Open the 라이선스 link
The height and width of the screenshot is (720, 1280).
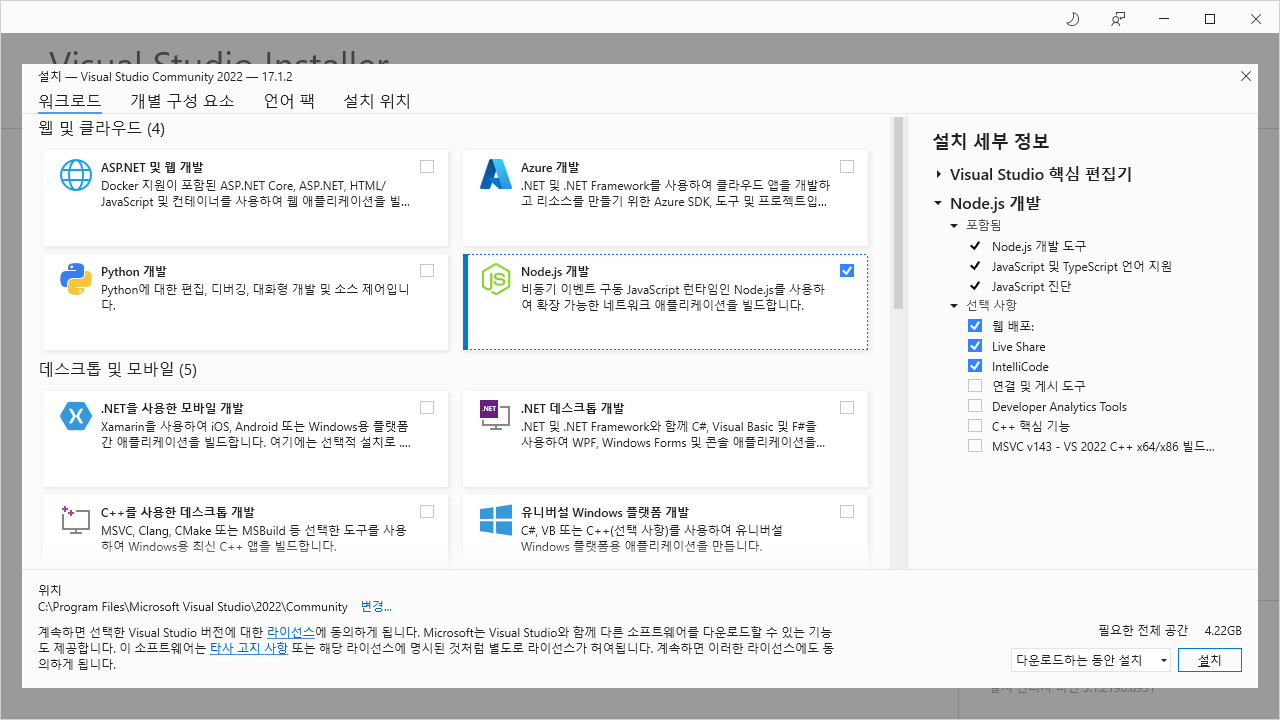(x=291, y=632)
